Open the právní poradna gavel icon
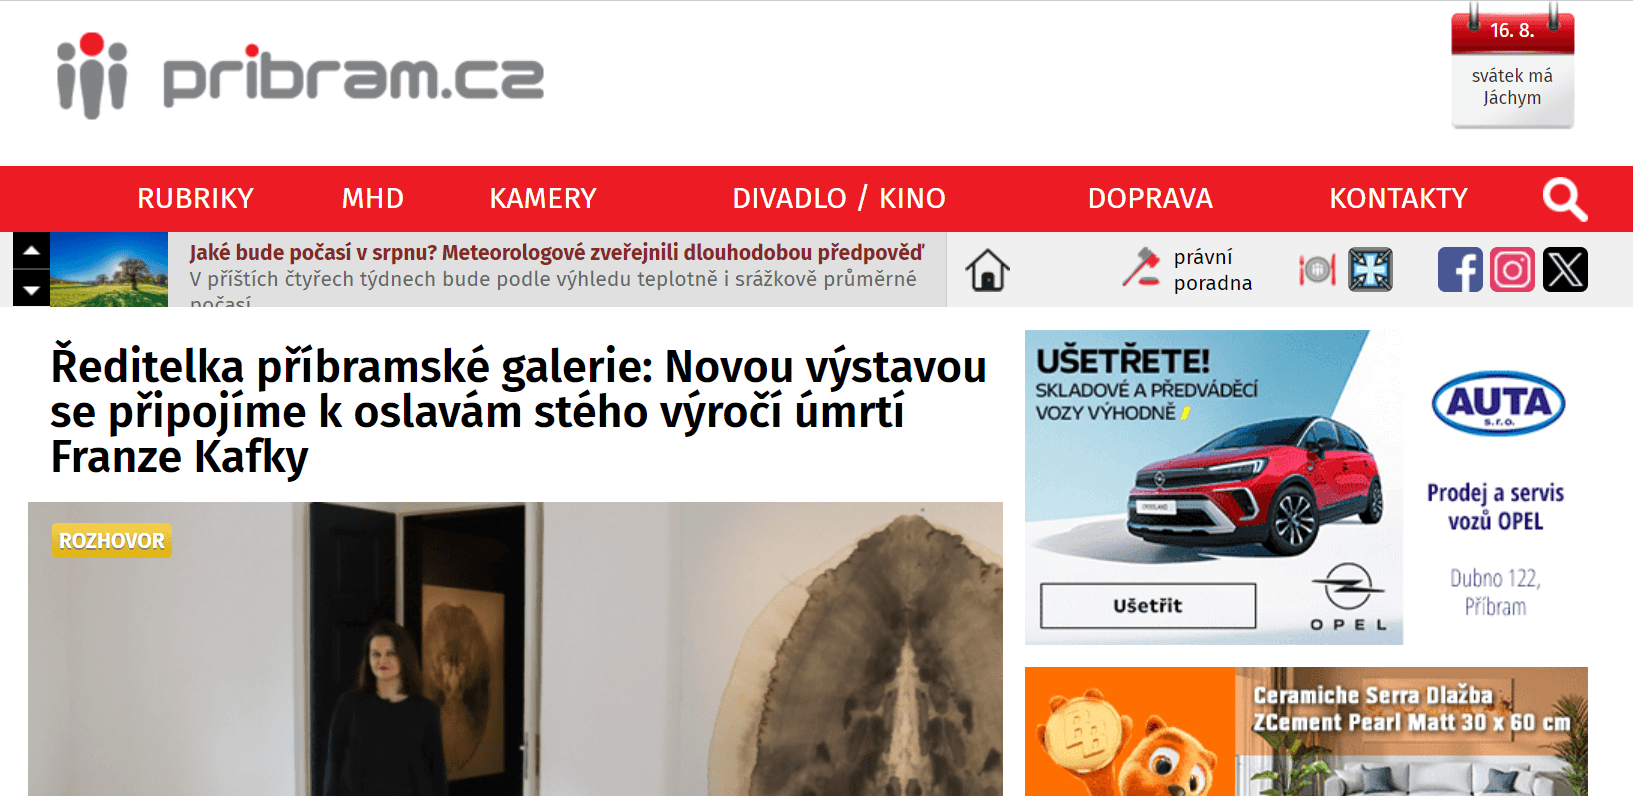The width and height of the screenshot is (1633, 796). pyautogui.click(x=1141, y=268)
